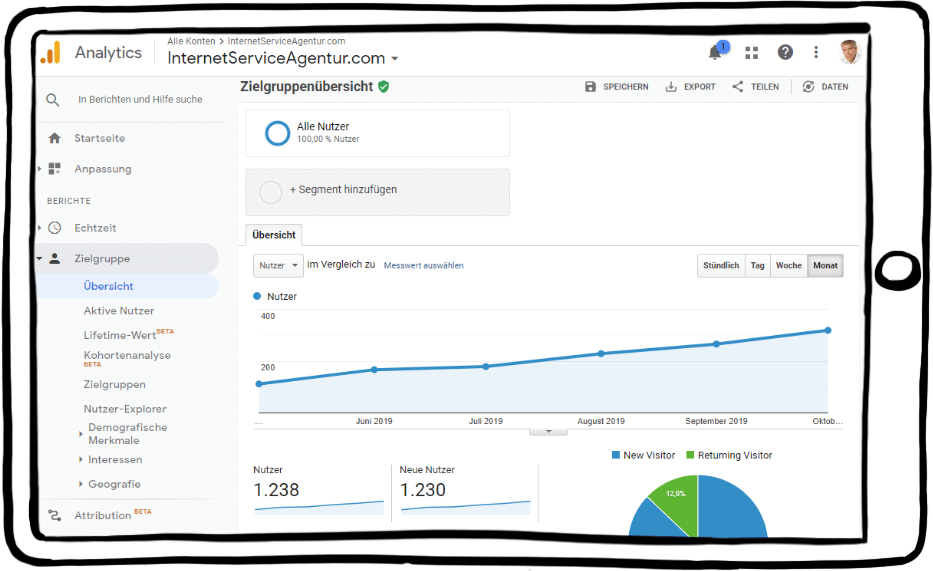
Task: Click the Anpassung dashboard icon
Action: [x=55, y=168]
